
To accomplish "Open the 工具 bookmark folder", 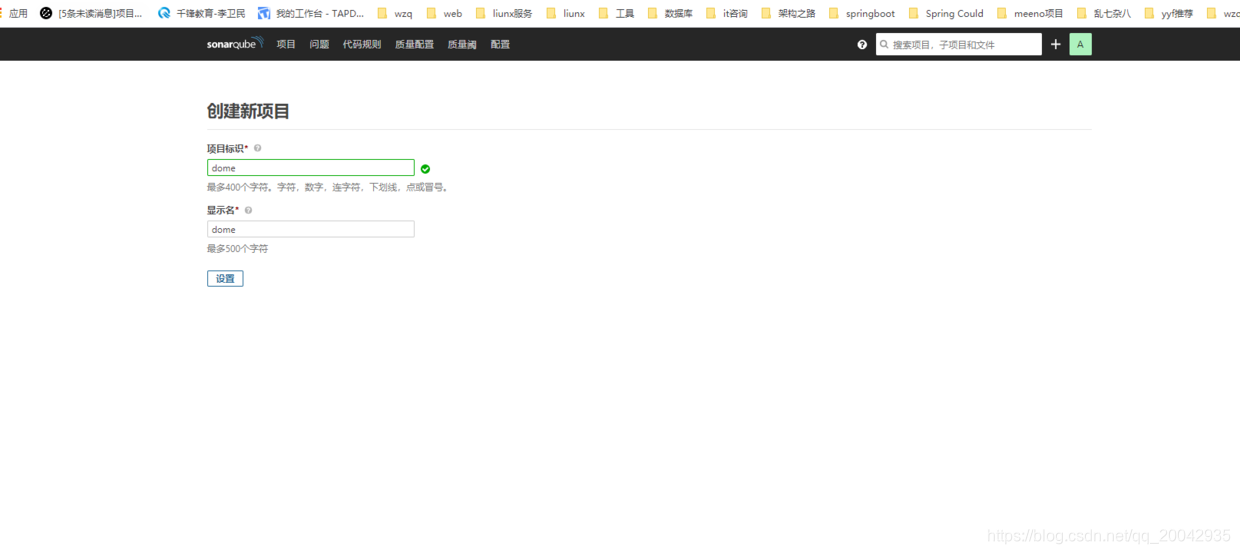I will [616, 14].
